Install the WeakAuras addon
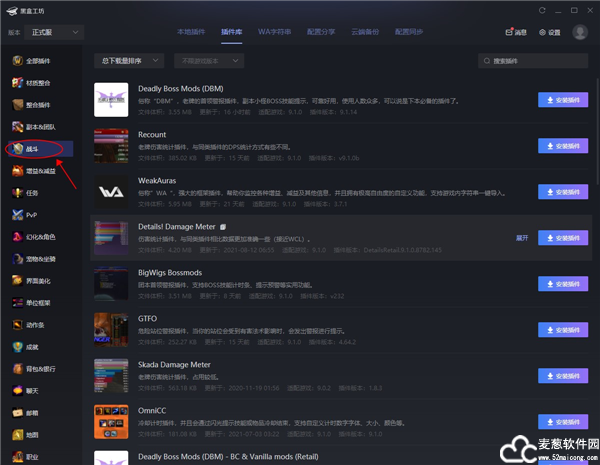This screenshot has width=600, height=465. click(x=563, y=192)
